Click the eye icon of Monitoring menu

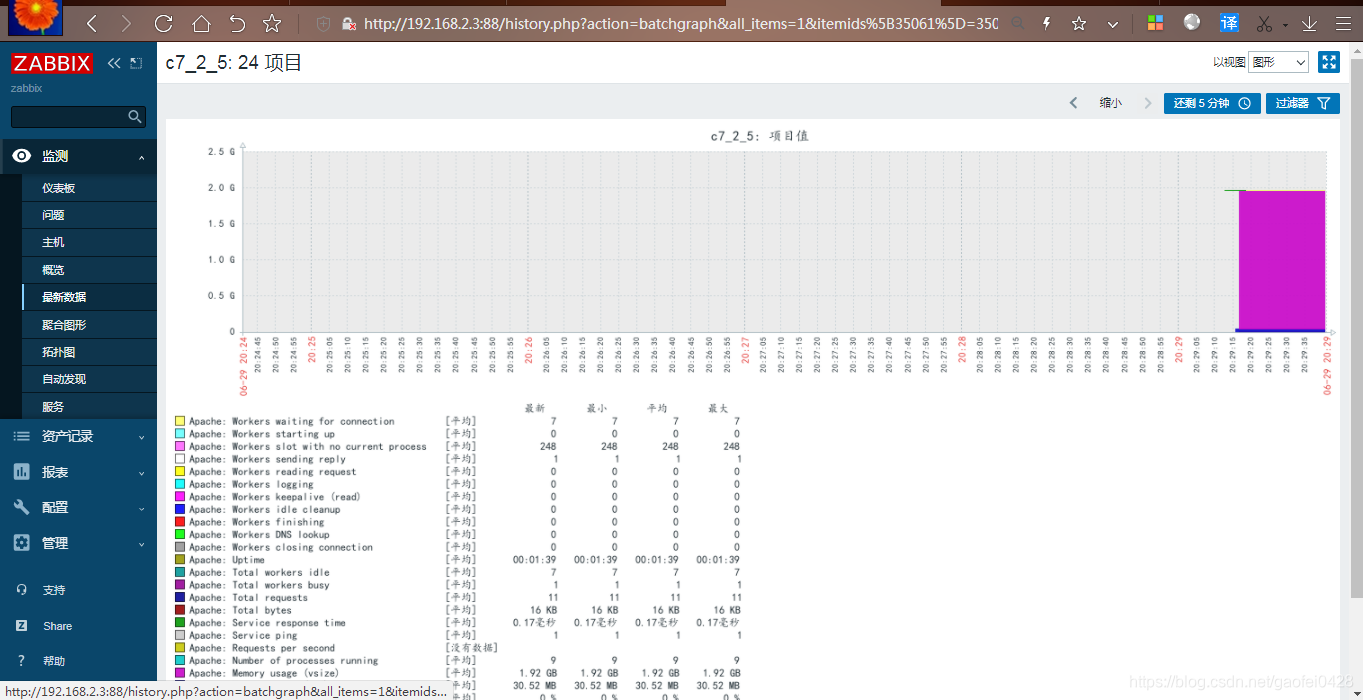point(22,156)
